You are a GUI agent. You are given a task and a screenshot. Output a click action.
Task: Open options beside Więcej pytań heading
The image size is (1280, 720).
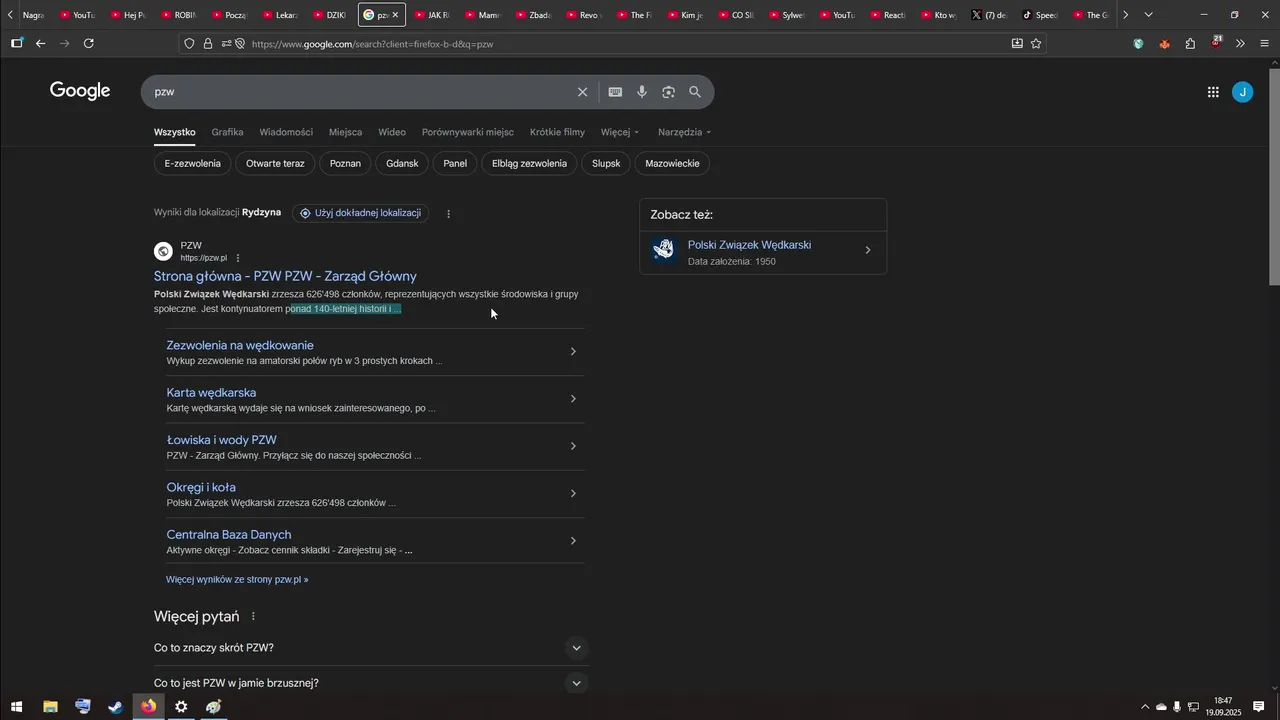click(253, 617)
